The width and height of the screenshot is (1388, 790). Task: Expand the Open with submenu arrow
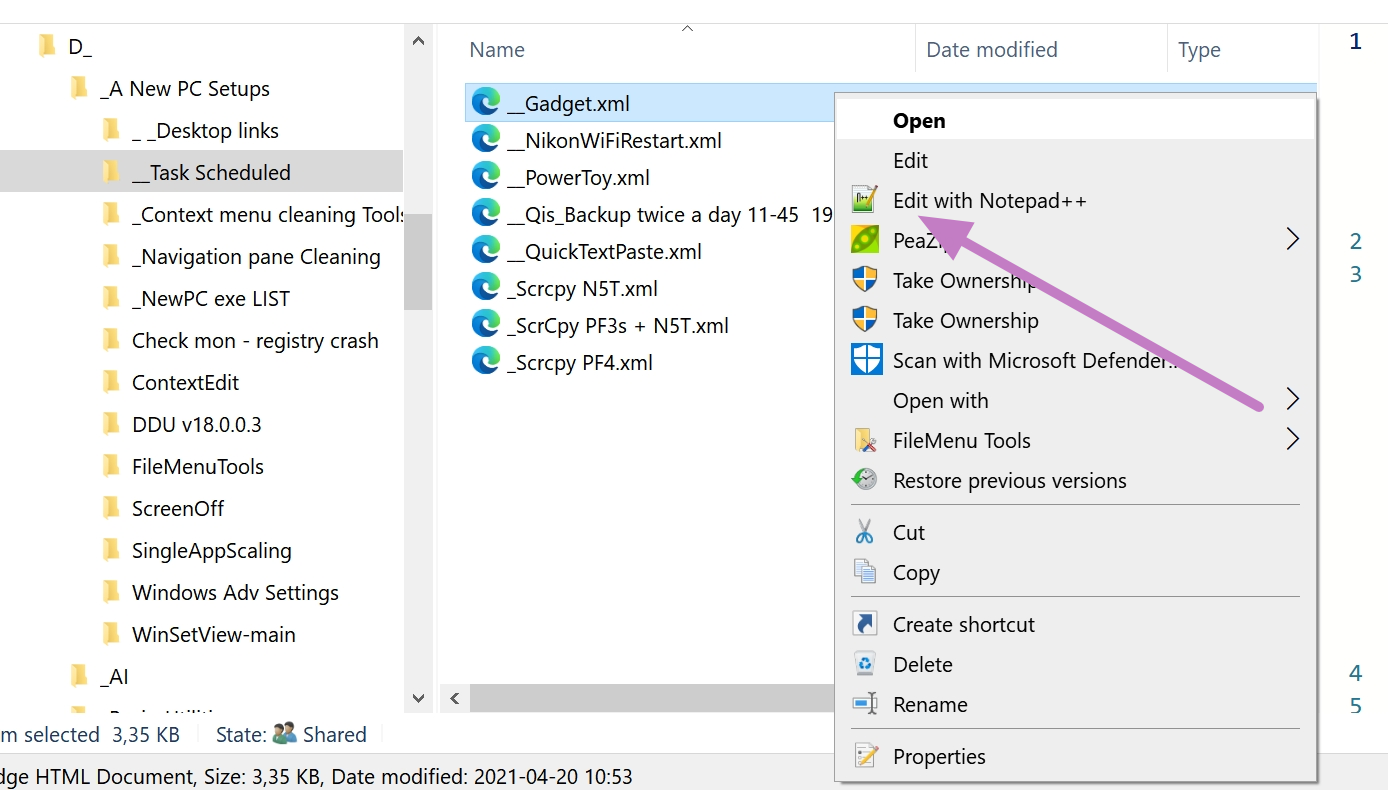coord(1292,400)
